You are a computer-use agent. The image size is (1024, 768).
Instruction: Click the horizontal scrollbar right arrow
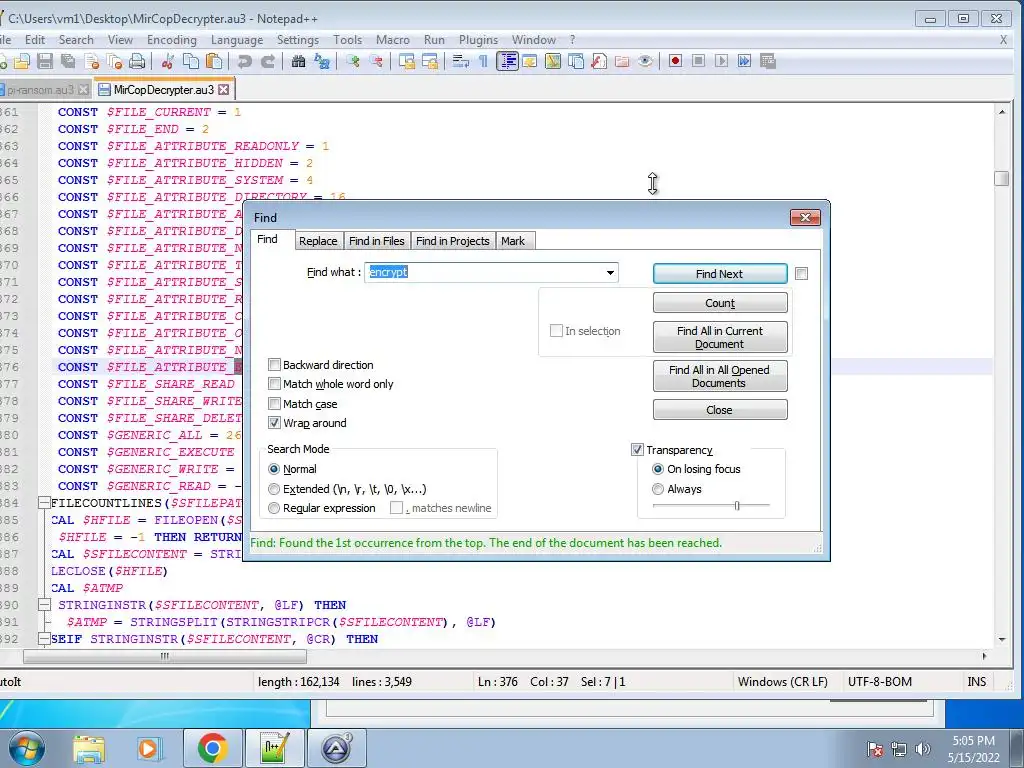(x=984, y=656)
